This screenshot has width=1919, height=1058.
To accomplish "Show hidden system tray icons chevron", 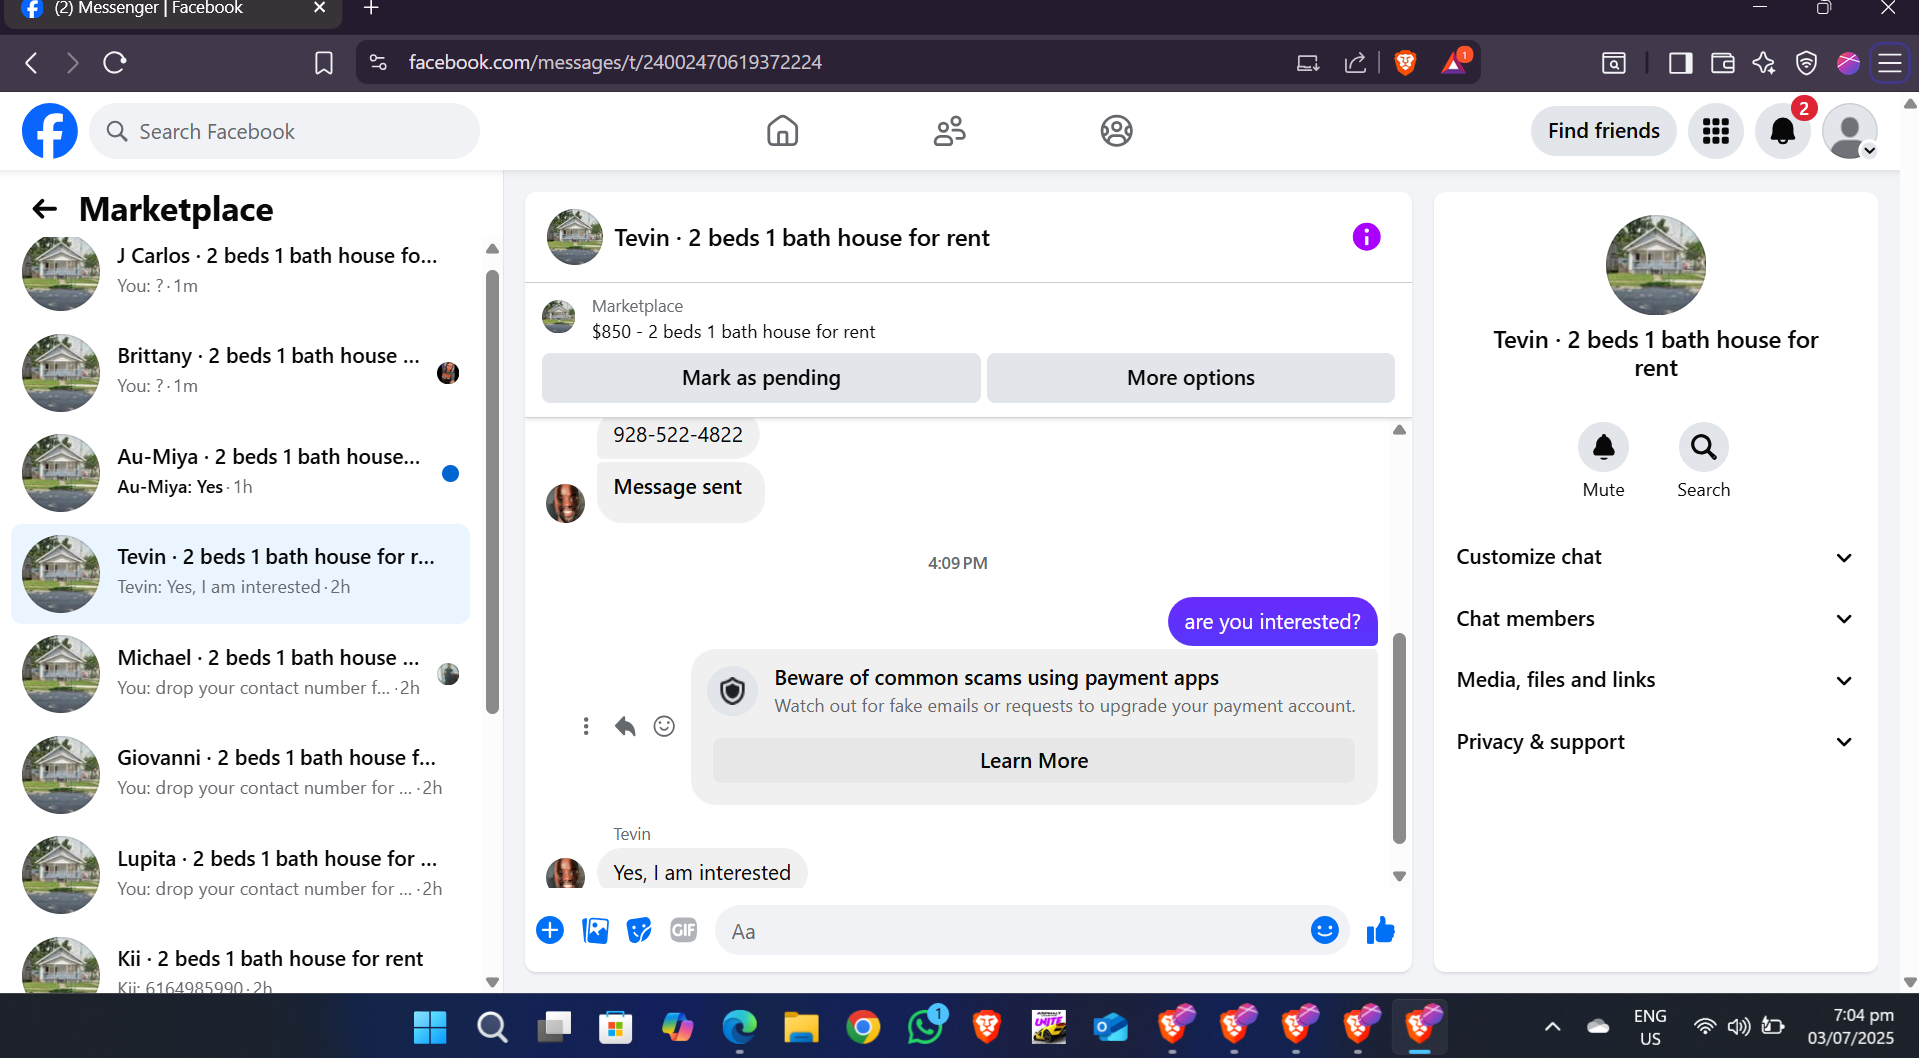I will click(x=1552, y=1027).
